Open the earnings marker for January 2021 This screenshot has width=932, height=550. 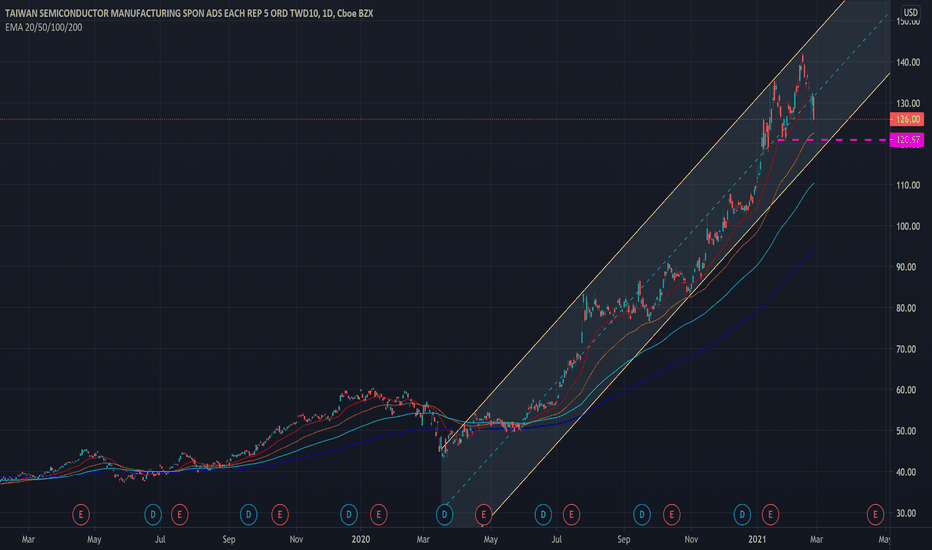tap(770, 514)
